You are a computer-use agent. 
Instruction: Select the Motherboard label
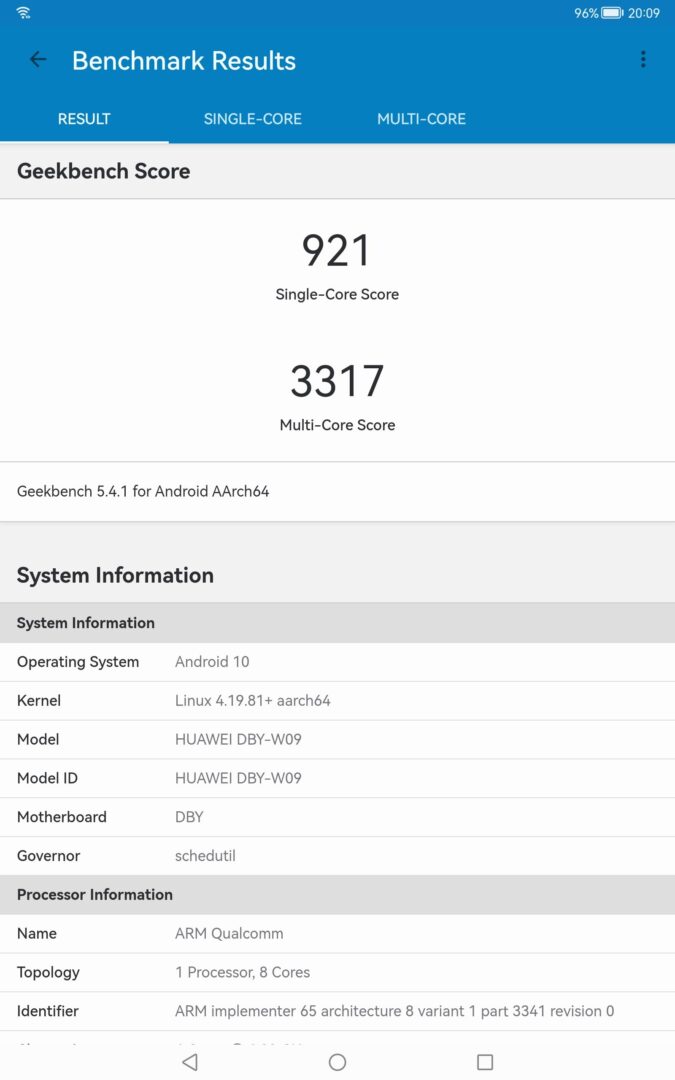(61, 817)
